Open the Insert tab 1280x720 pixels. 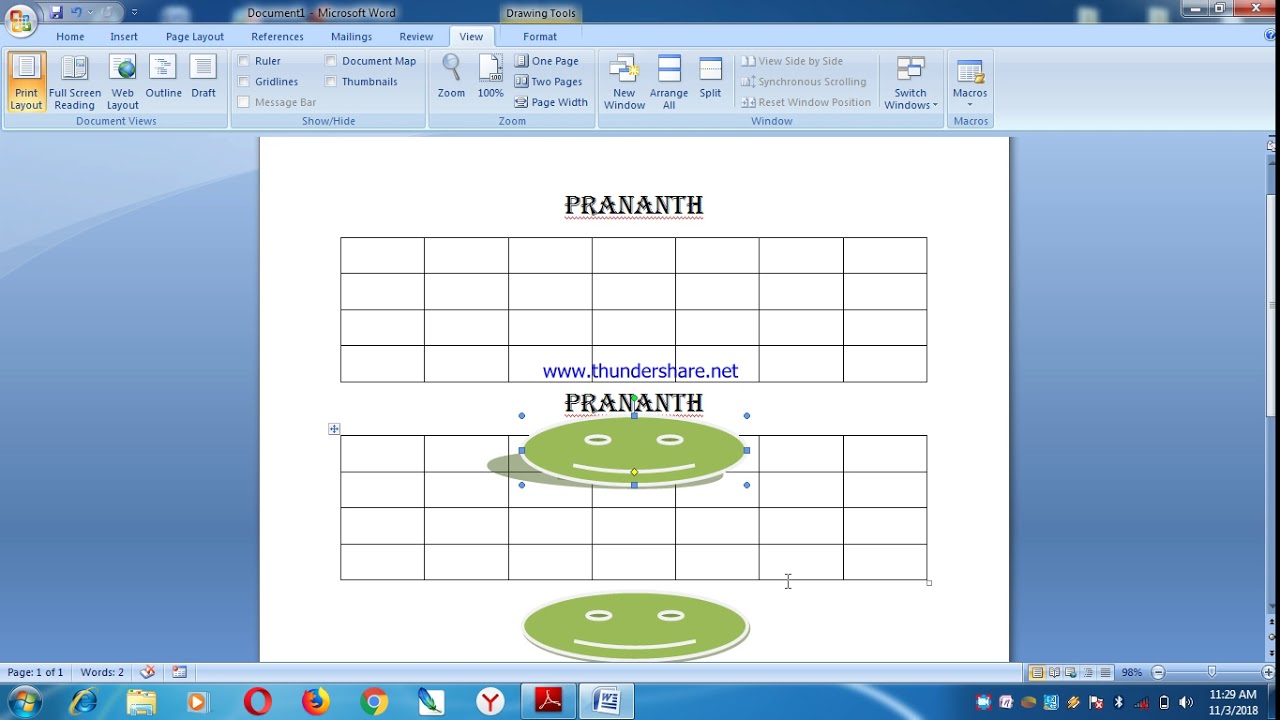[x=124, y=37]
